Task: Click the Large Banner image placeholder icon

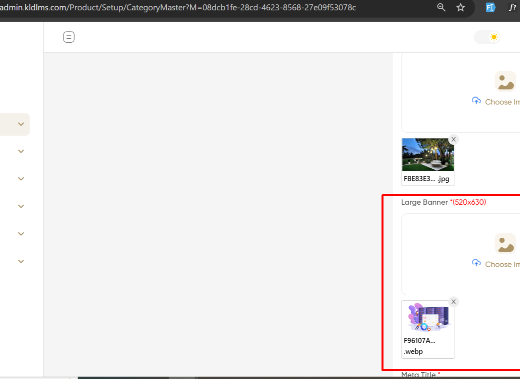Action: point(505,243)
